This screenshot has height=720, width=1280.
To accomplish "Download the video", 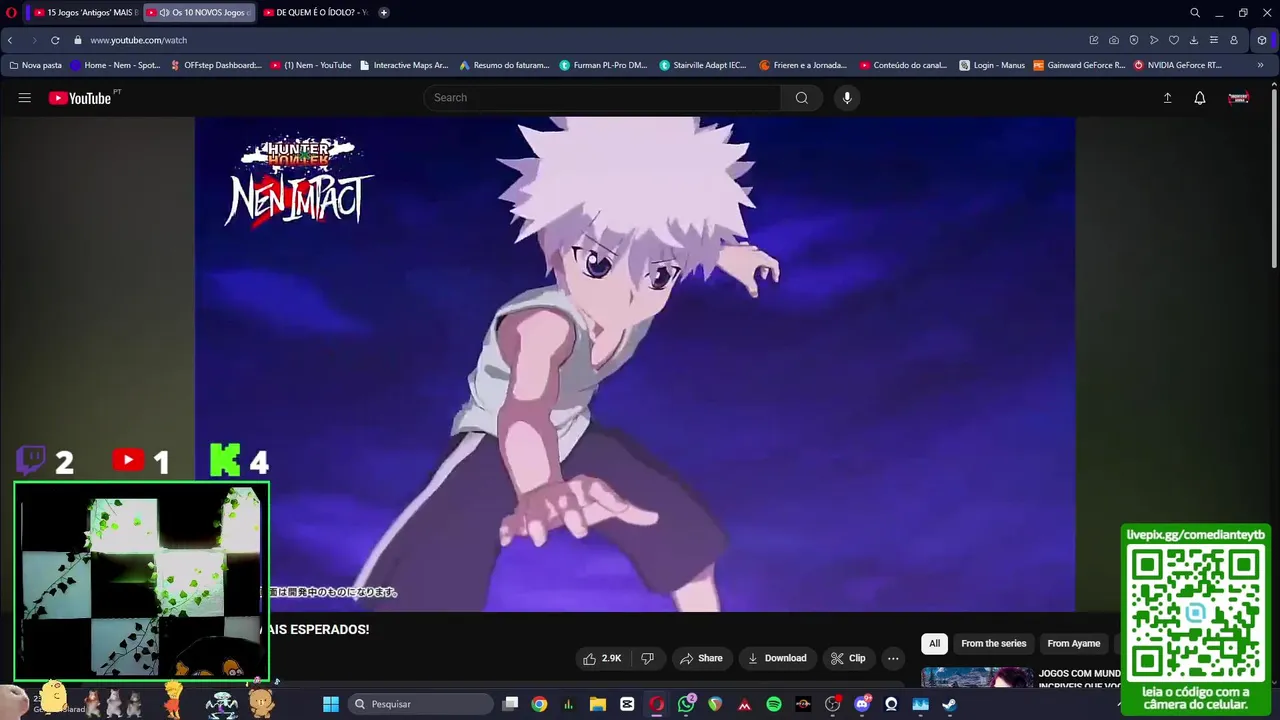I will [777, 658].
